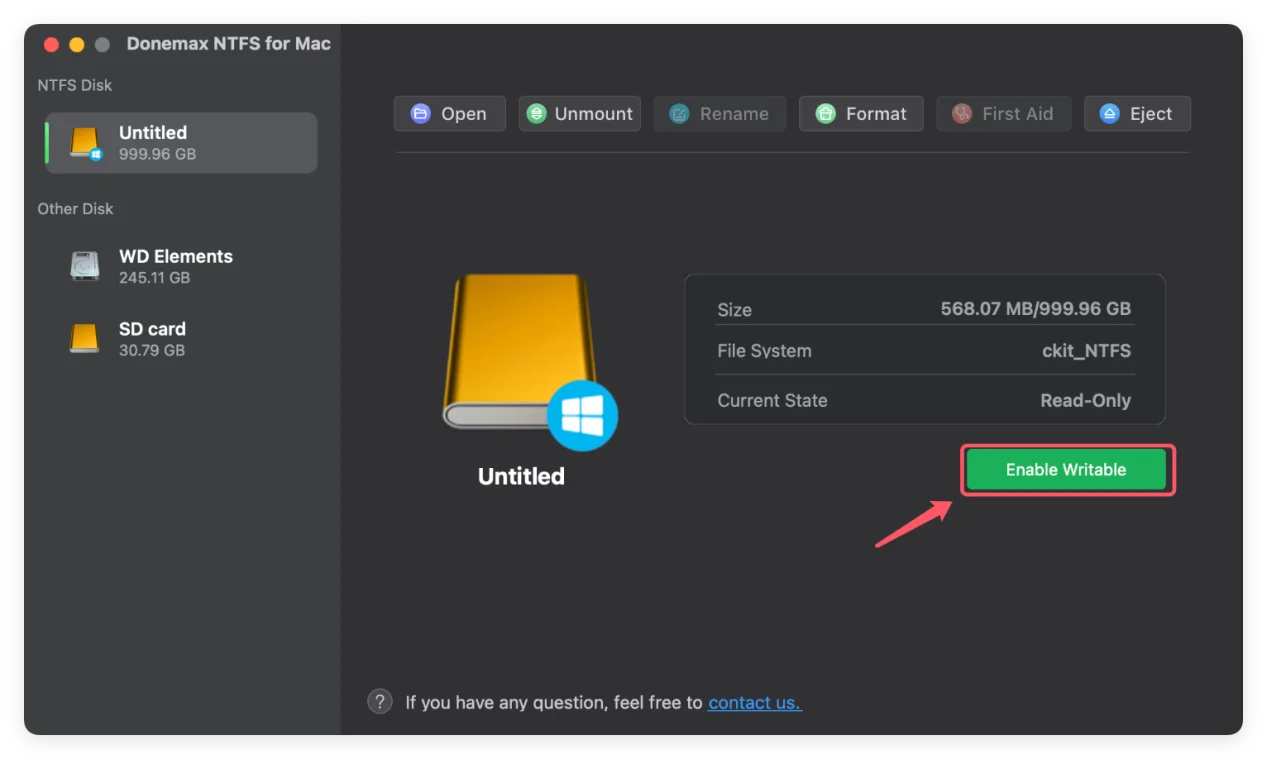The image size is (1267, 759).
Task: Click the File System label
Action: pos(764,351)
